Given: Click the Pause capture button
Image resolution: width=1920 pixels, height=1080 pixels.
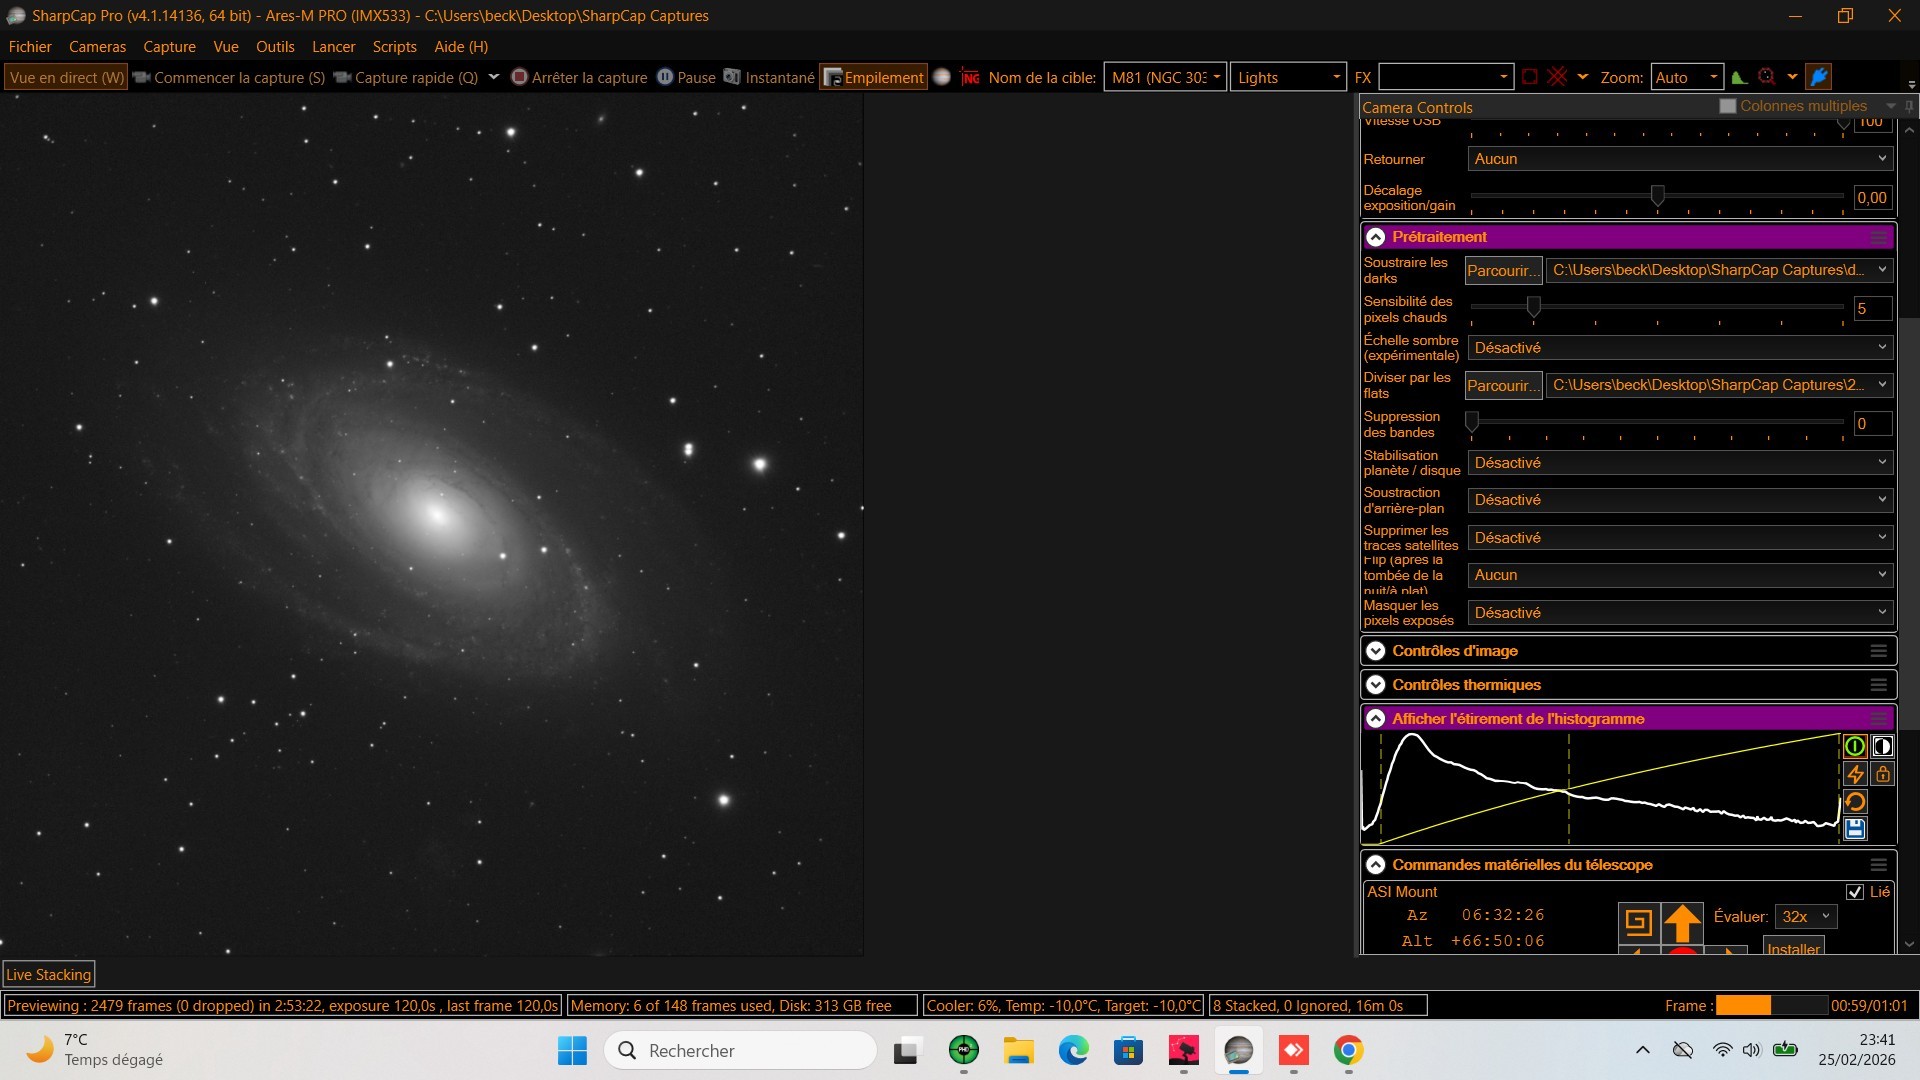Looking at the screenshot, I should [686, 77].
